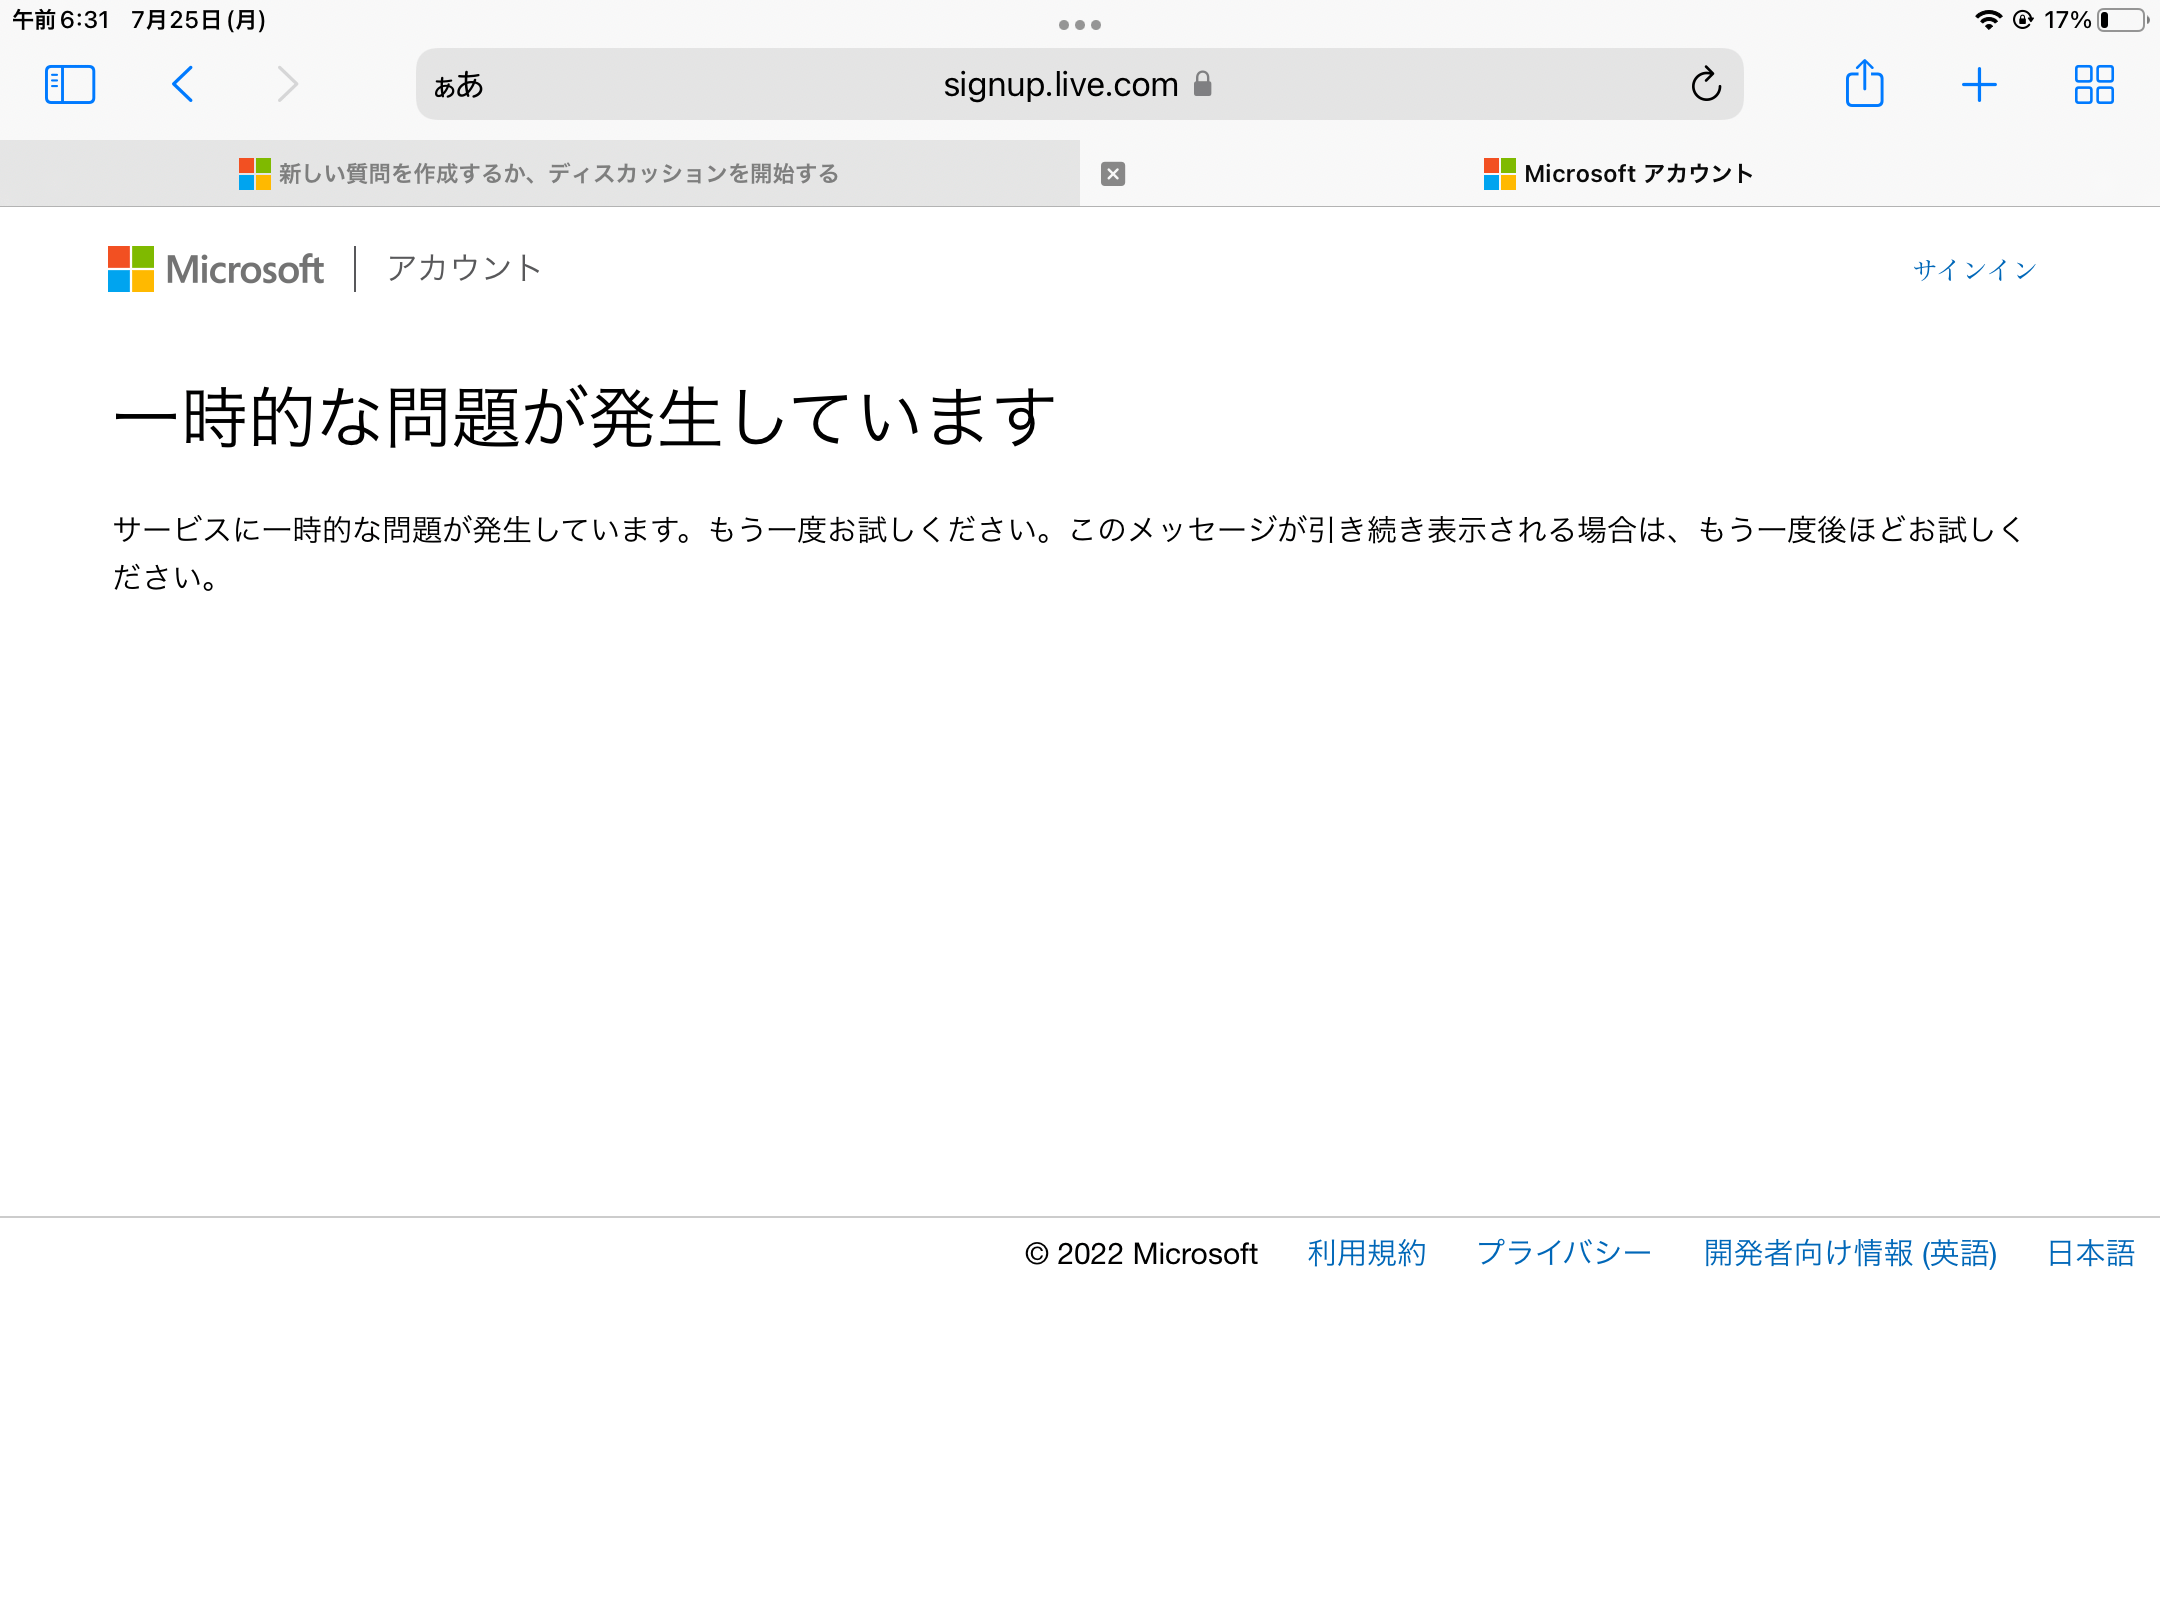Click the サインイン link
Image resolution: width=2160 pixels, height=1620 pixels.
(x=1974, y=270)
